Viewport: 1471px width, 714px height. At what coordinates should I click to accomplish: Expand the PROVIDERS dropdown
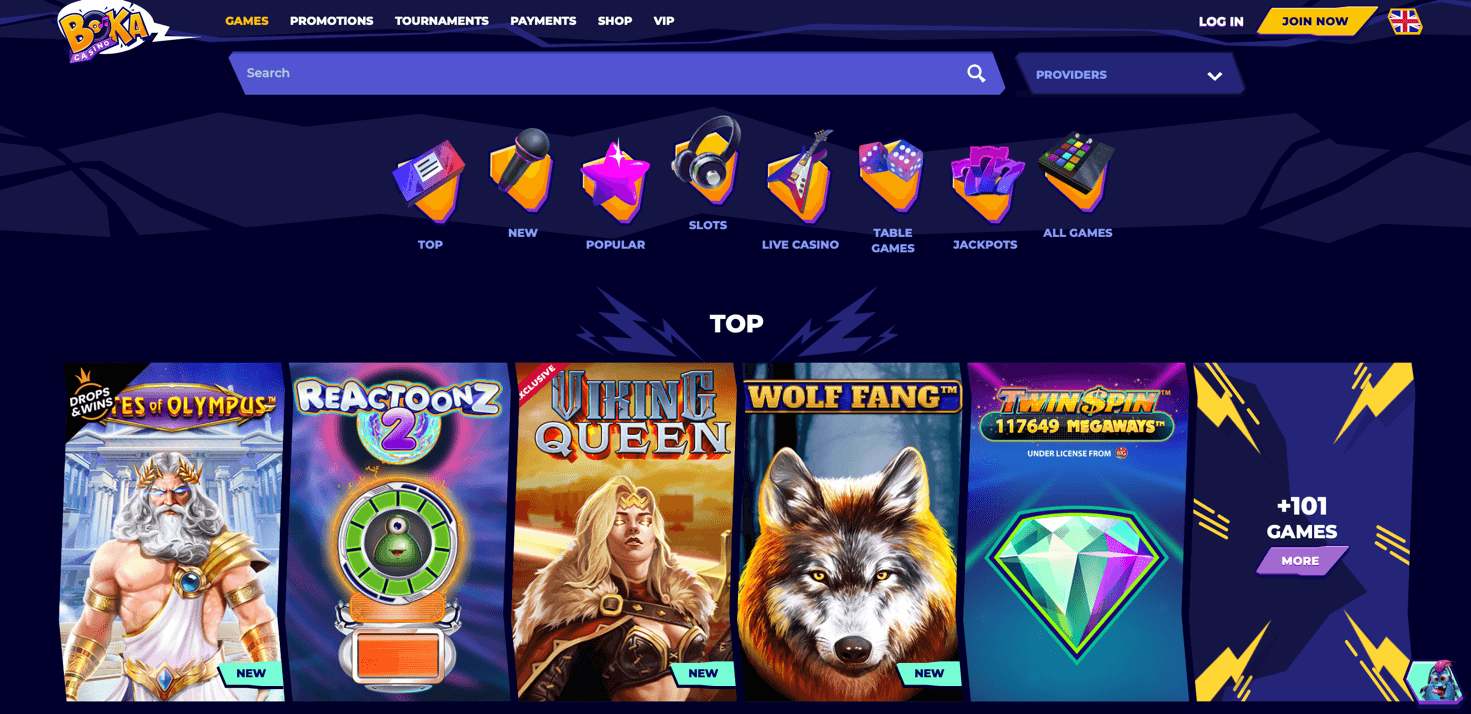(1129, 74)
